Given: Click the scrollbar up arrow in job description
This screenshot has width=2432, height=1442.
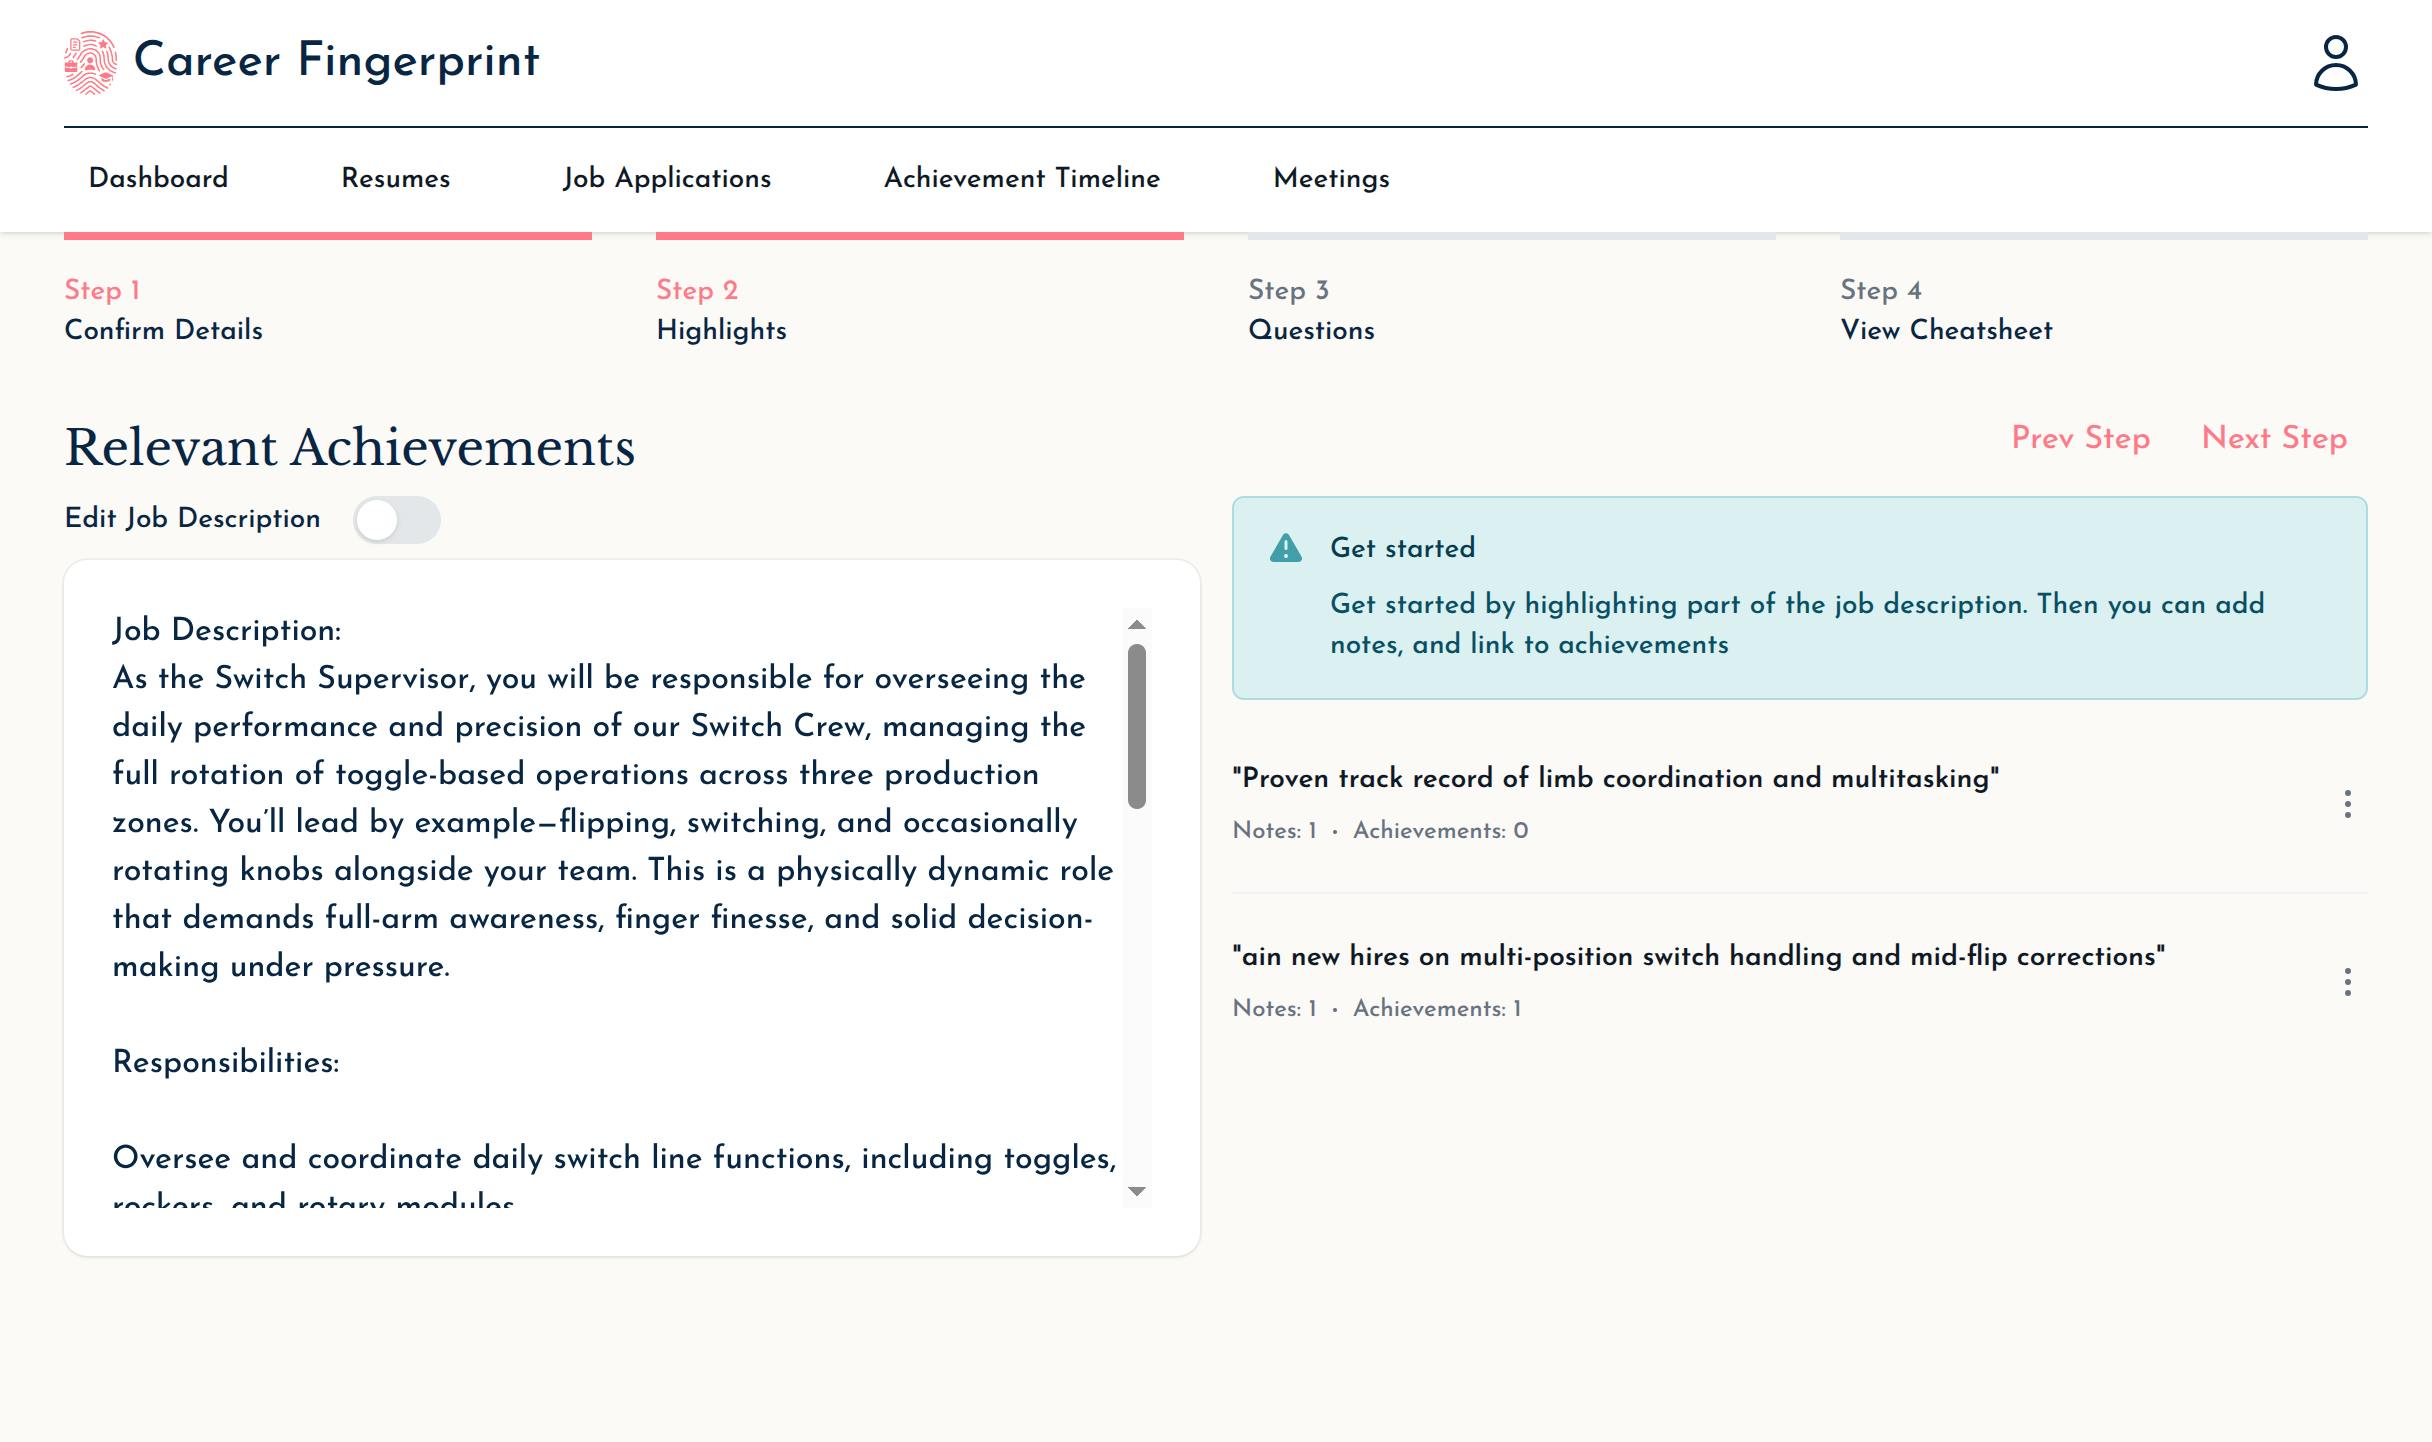Looking at the screenshot, I should pyautogui.click(x=1137, y=625).
